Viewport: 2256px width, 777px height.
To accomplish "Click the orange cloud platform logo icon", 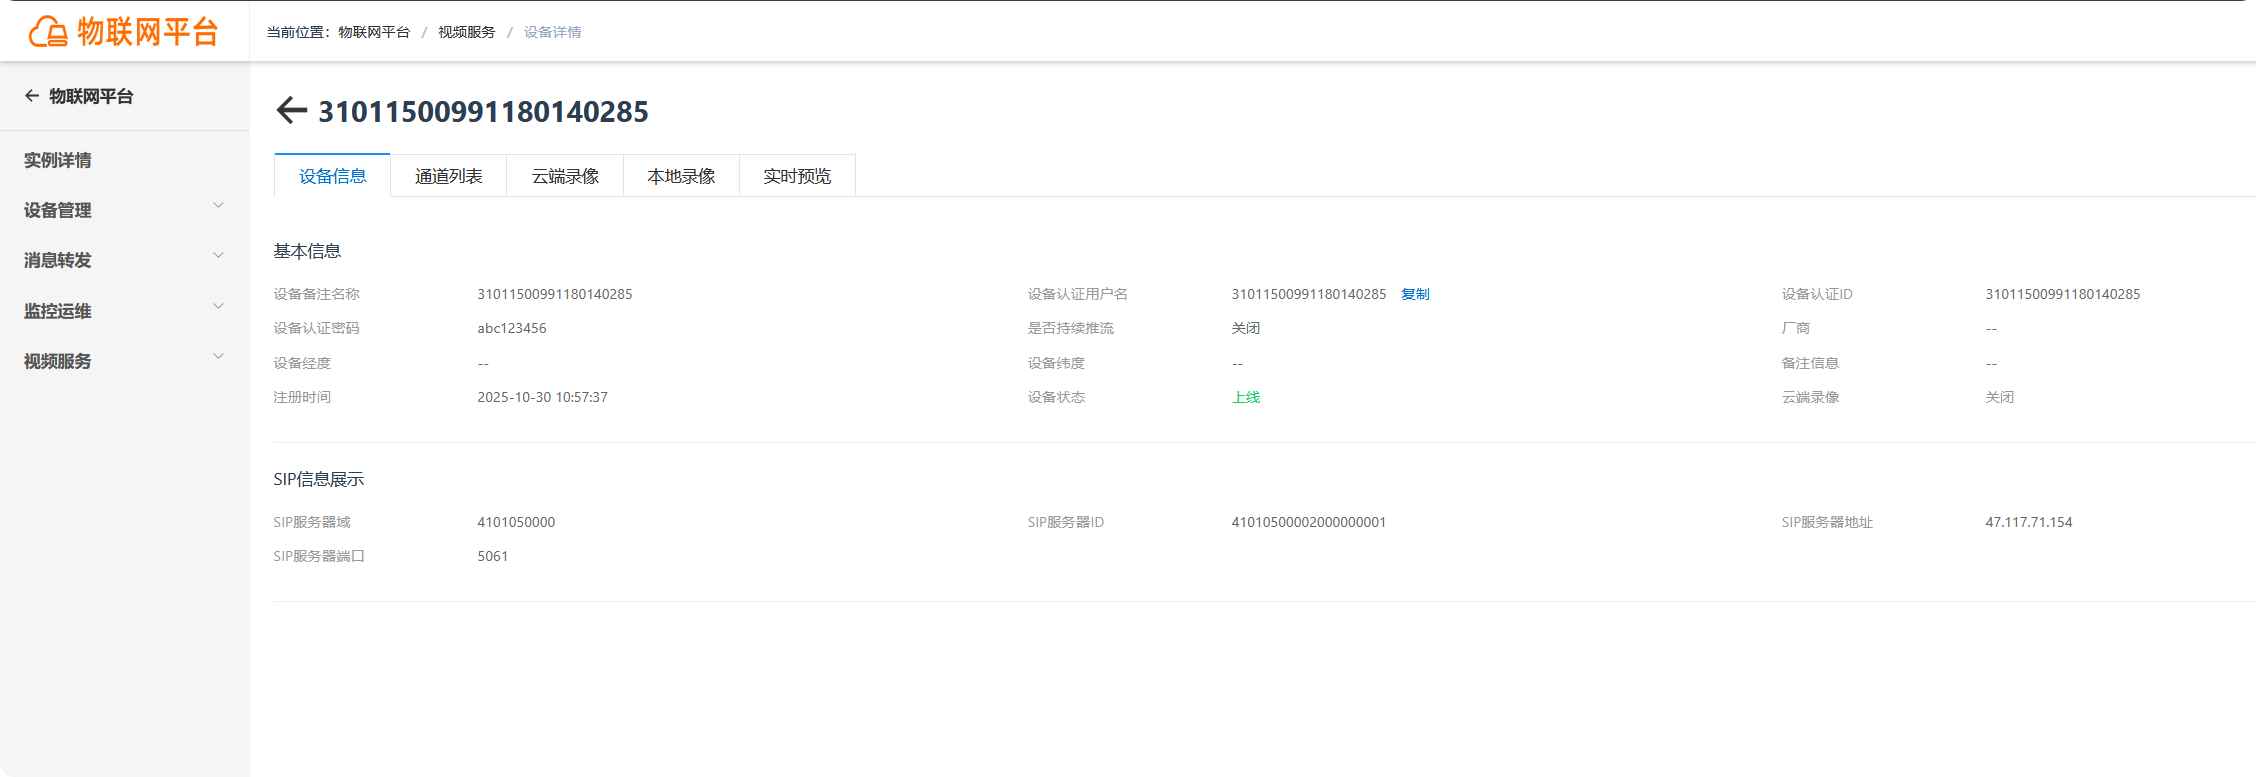I will (x=47, y=32).
